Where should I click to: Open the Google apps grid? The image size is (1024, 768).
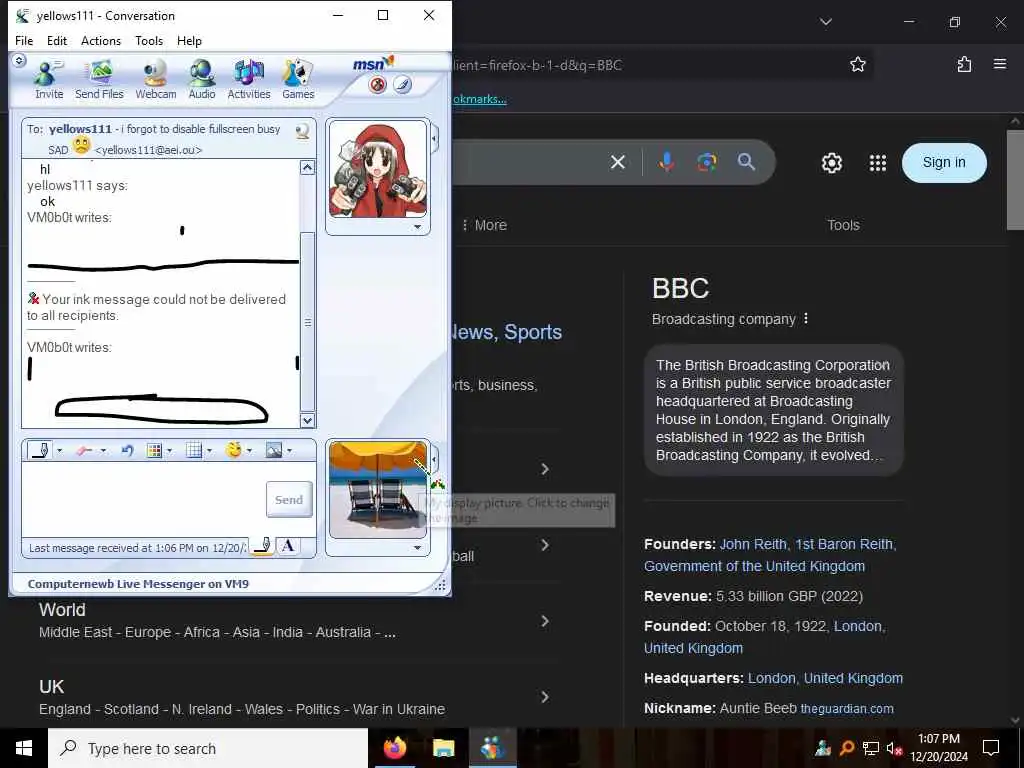tap(878, 163)
